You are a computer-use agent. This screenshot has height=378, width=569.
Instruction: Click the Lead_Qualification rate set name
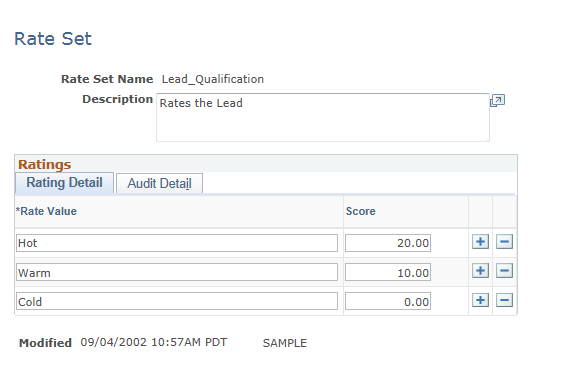click(213, 79)
